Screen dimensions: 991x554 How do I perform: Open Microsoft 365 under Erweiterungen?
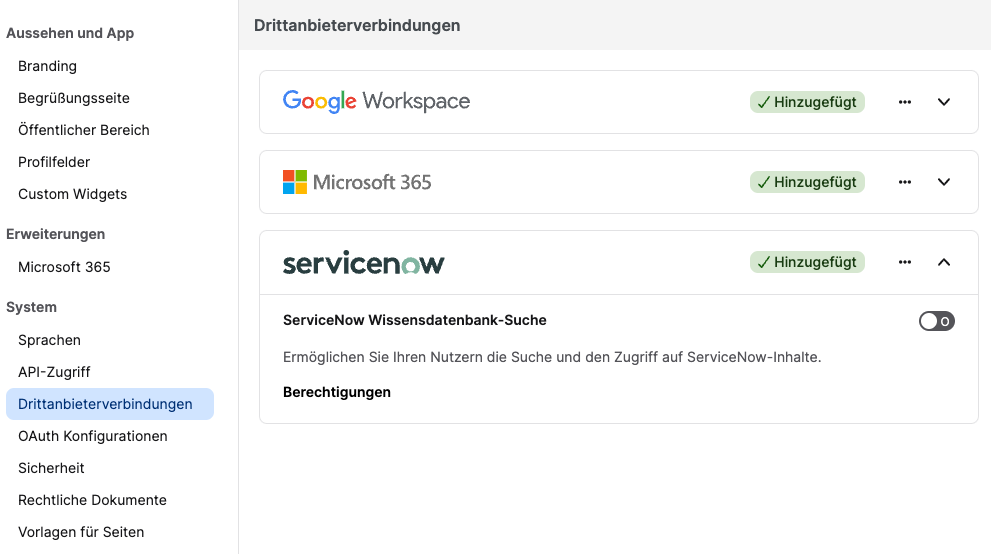pyautogui.click(x=64, y=267)
